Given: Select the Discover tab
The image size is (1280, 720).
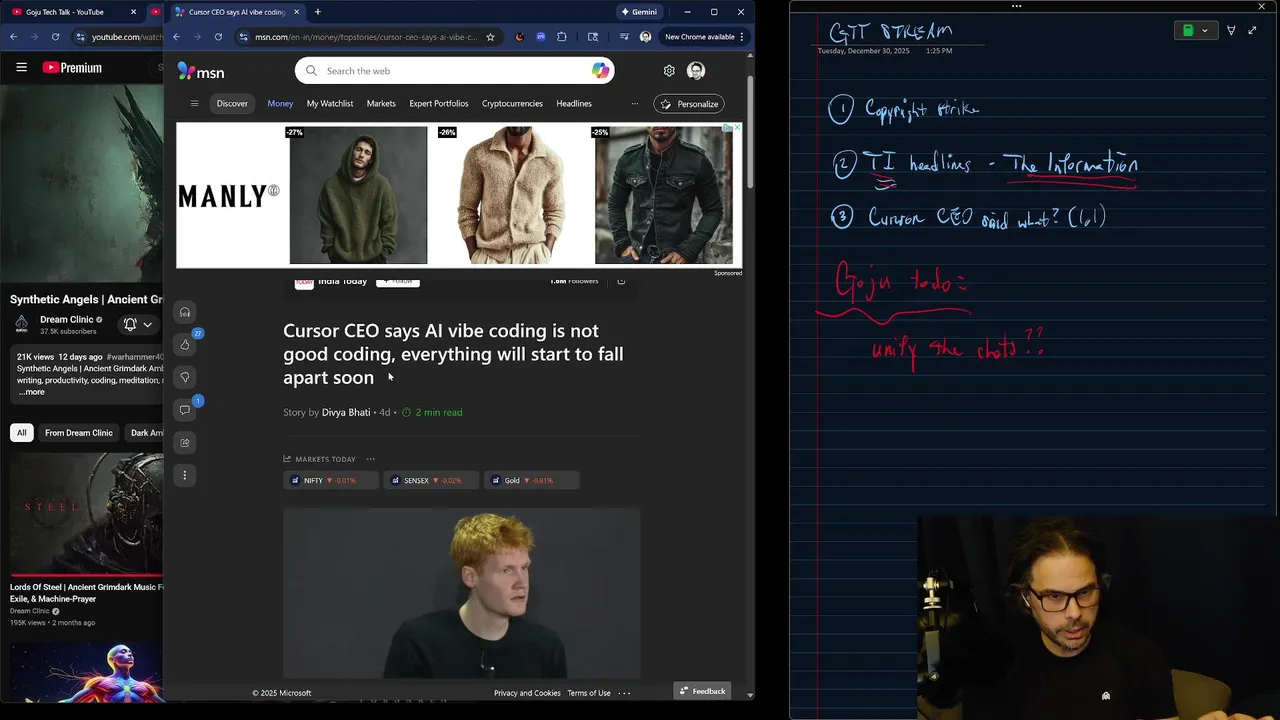Looking at the screenshot, I should click(x=232, y=103).
